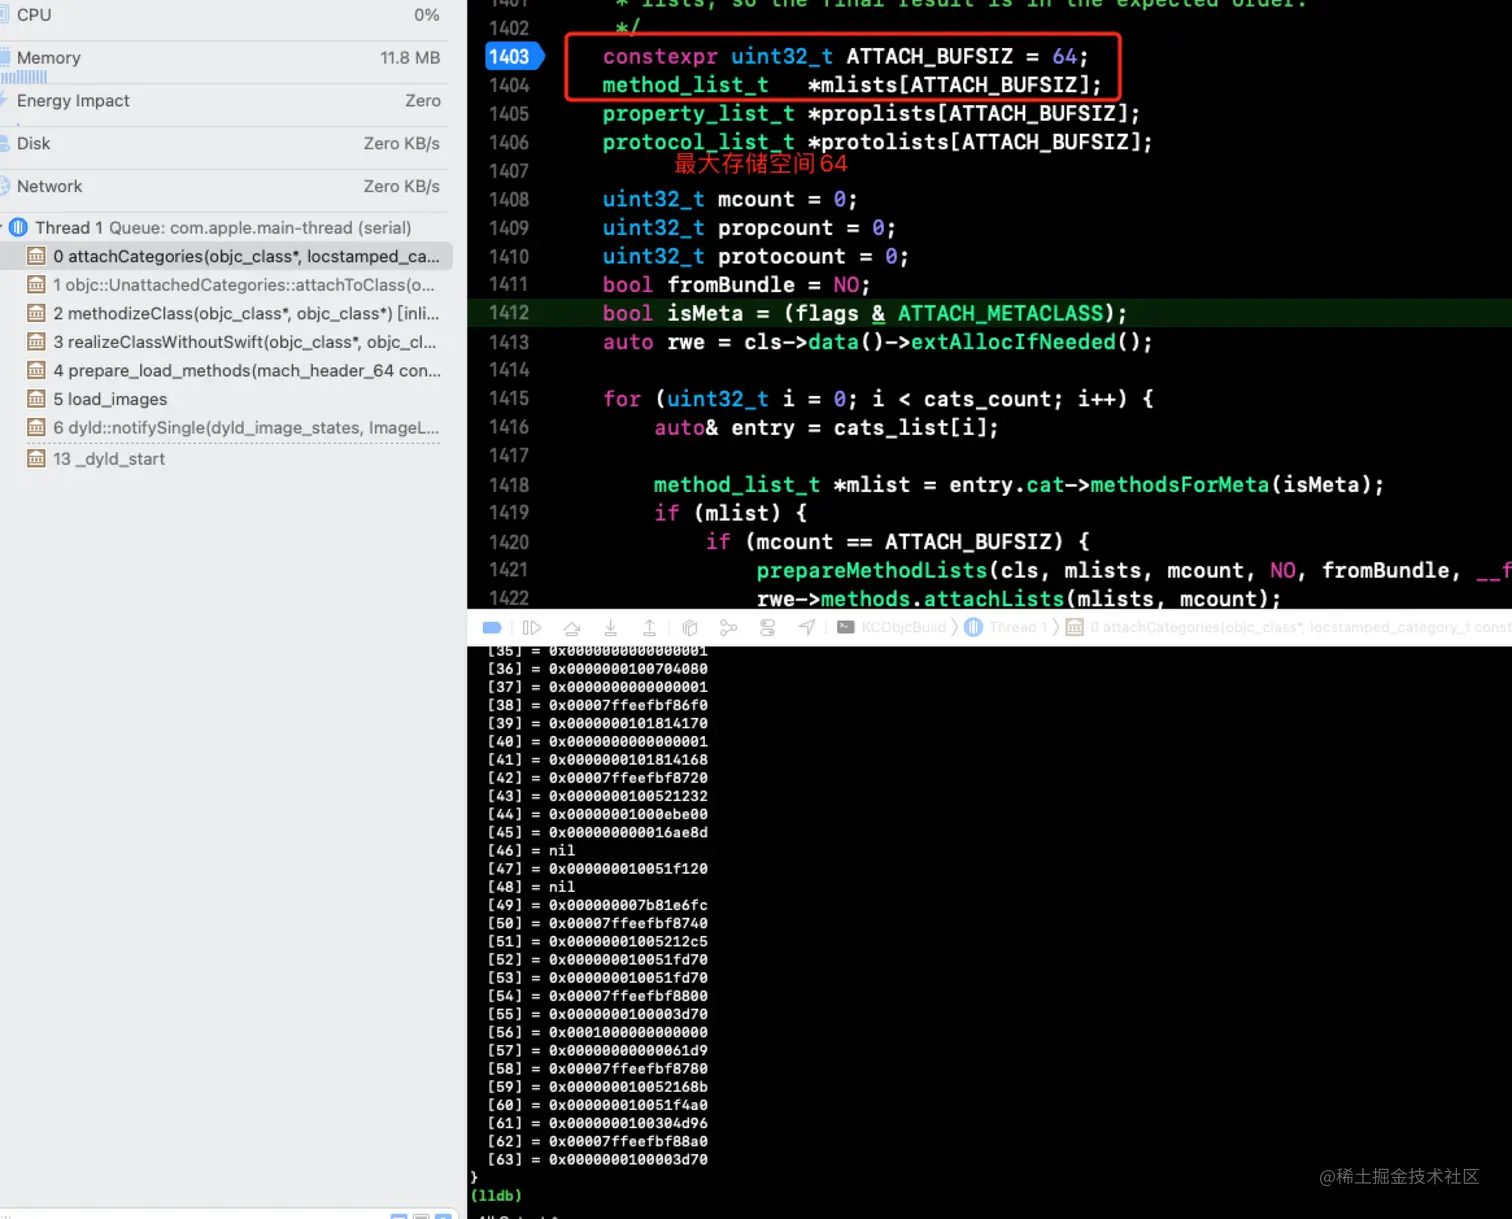
Task: Click the blue thread icon in jump bar
Action: [x=973, y=627]
